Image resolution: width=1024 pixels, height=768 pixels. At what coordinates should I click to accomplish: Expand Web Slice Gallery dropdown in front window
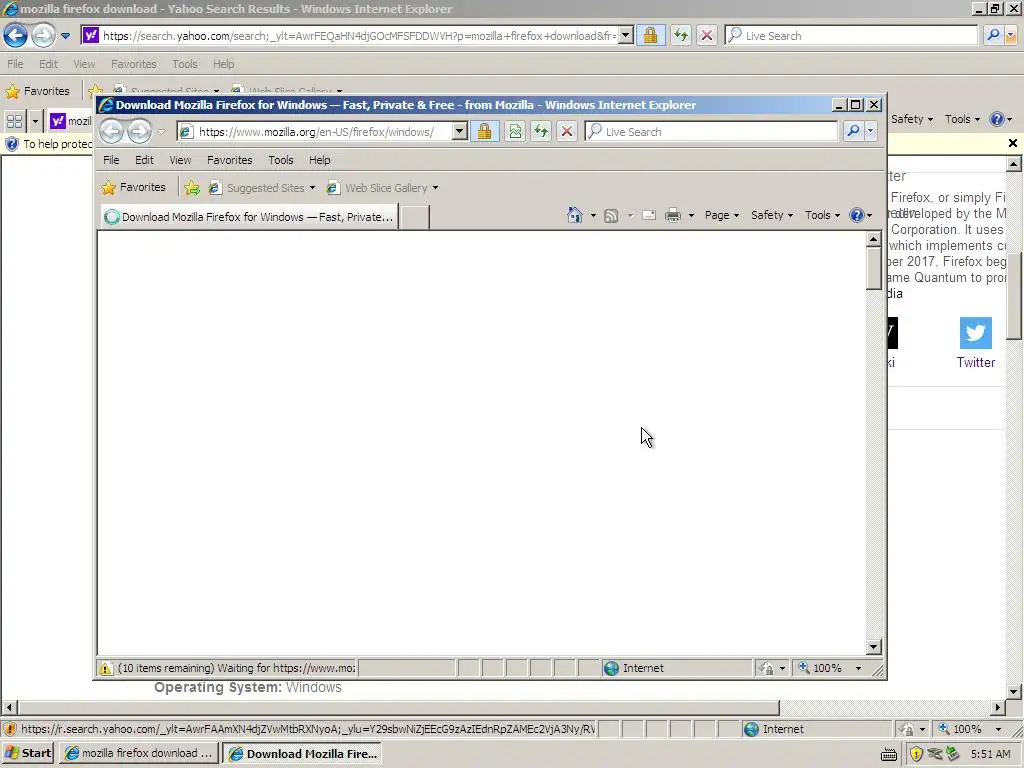[x=436, y=188]
